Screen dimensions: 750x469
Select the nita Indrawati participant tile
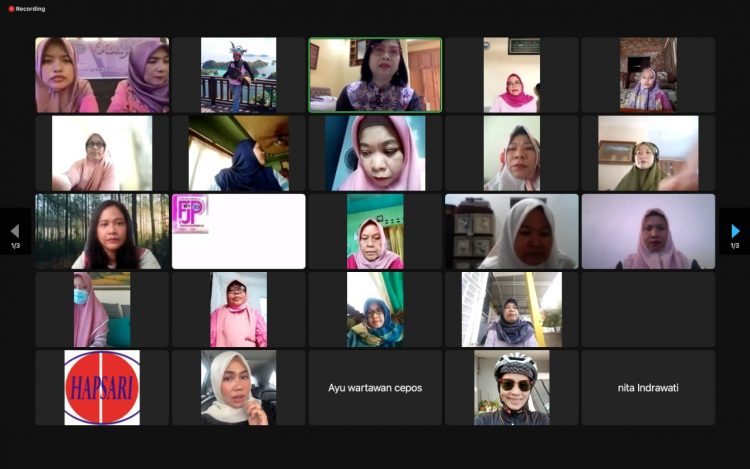(x=648, y=387)
